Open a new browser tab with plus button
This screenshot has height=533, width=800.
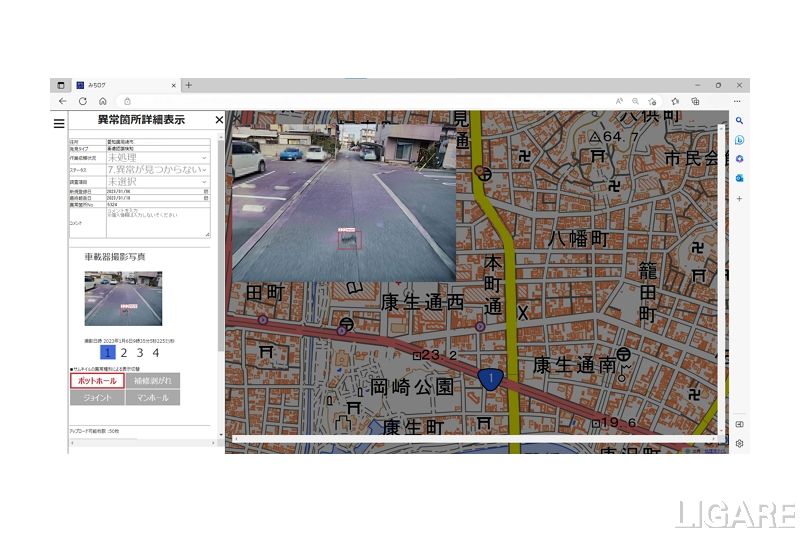[189, 85]
